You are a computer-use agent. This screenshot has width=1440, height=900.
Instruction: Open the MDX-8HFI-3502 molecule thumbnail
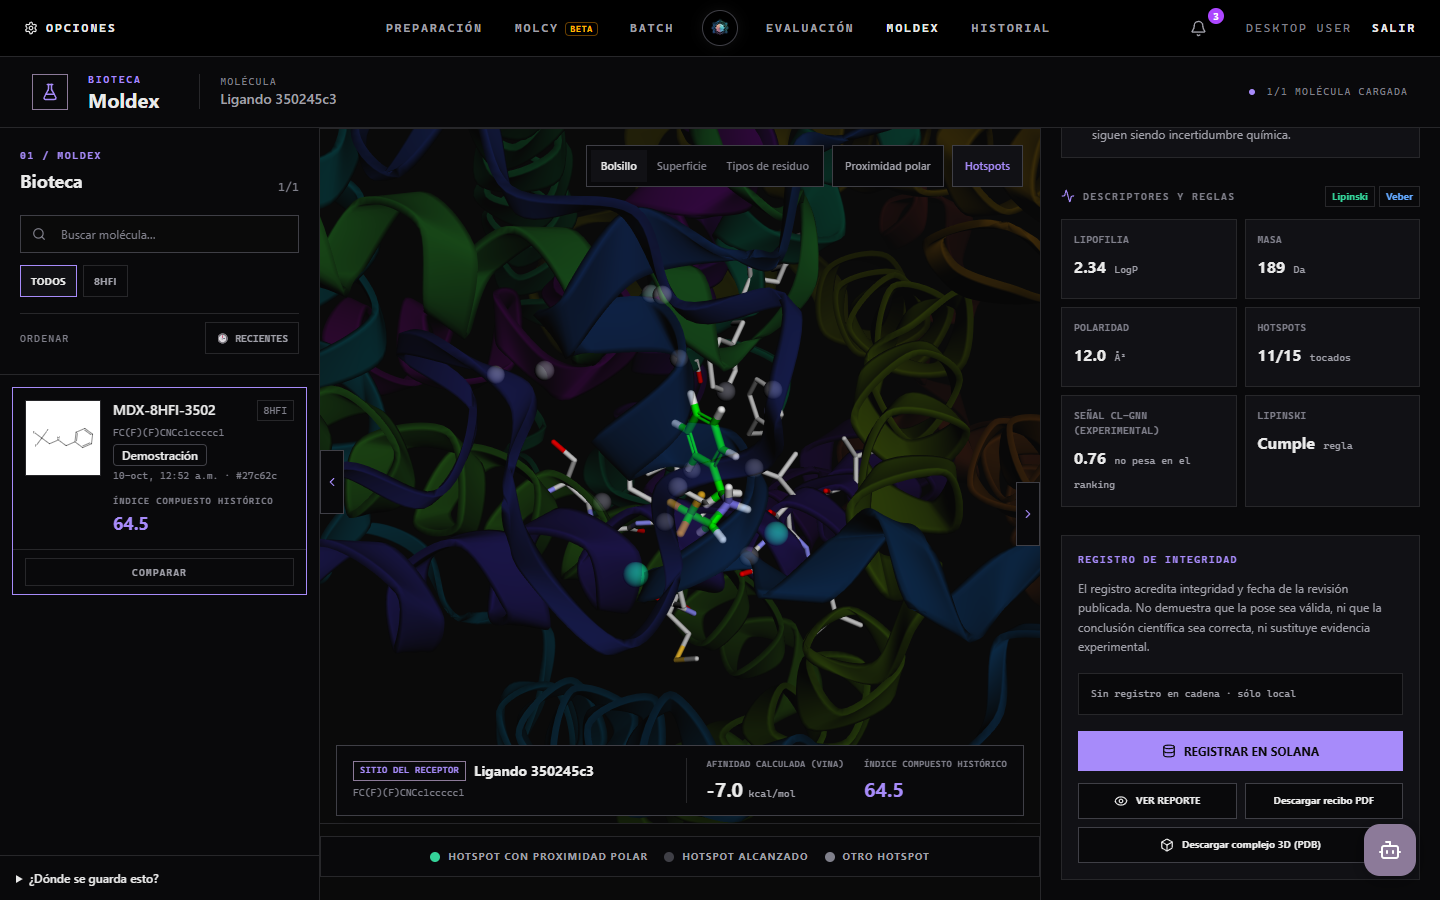point(63,438)
